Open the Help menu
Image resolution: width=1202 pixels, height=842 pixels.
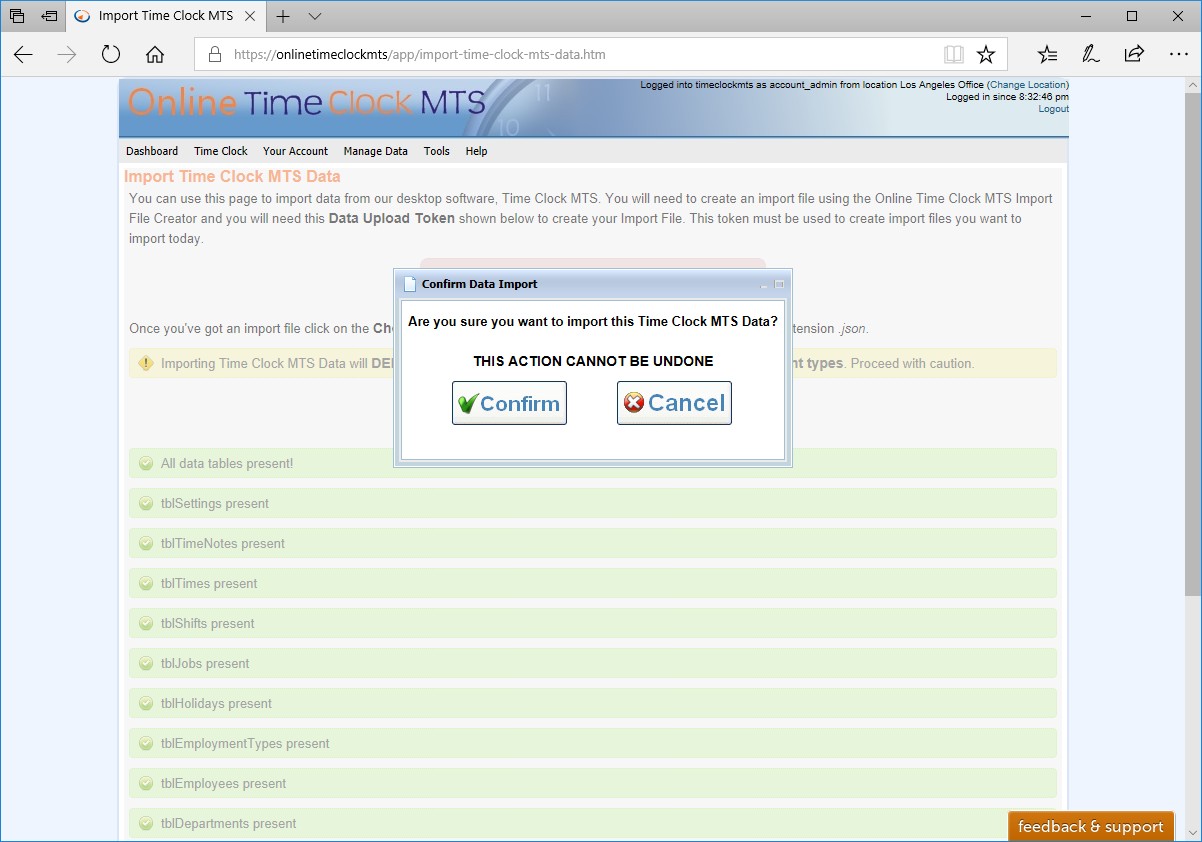coord(476,151)
